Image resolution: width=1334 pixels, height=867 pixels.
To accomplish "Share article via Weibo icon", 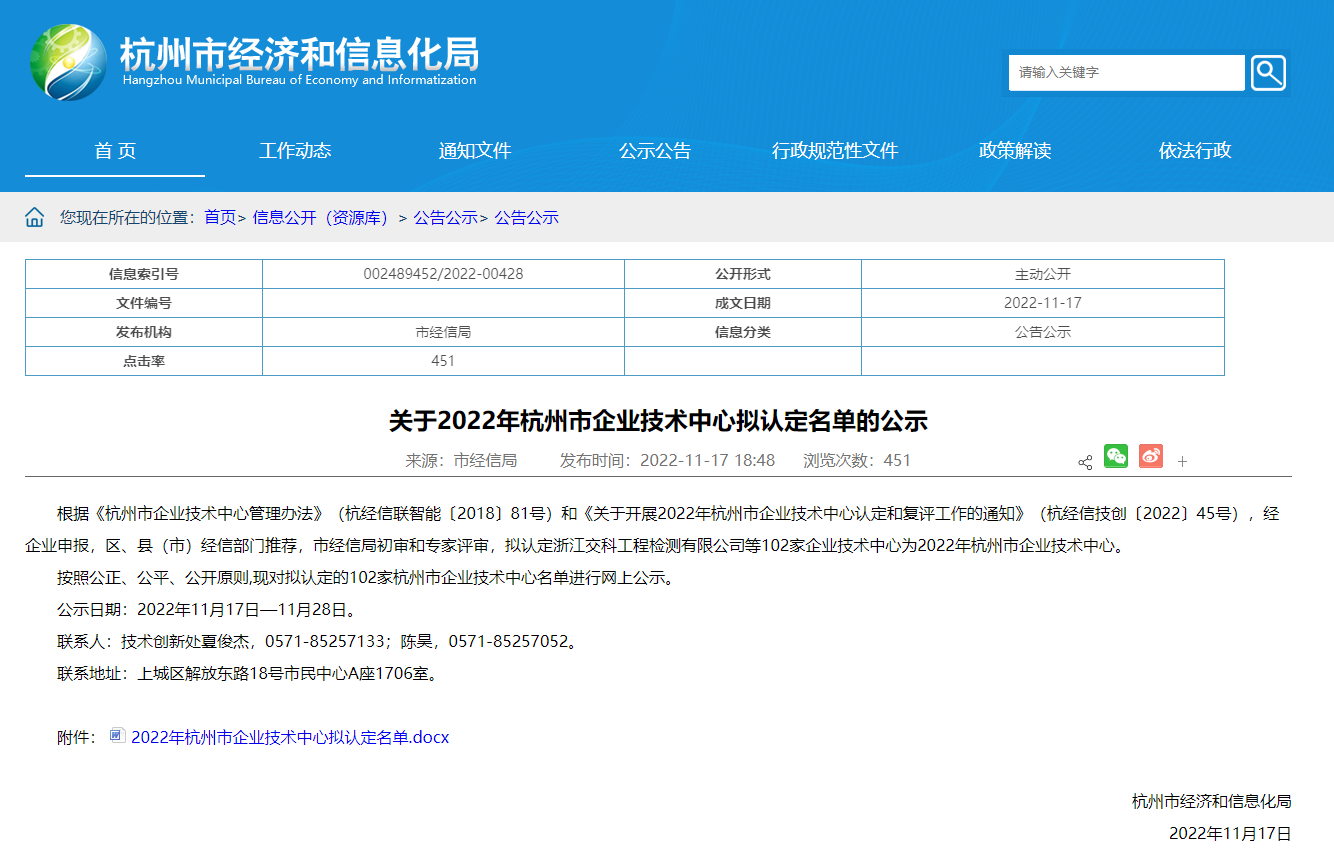I will (x=1151, y=456).
